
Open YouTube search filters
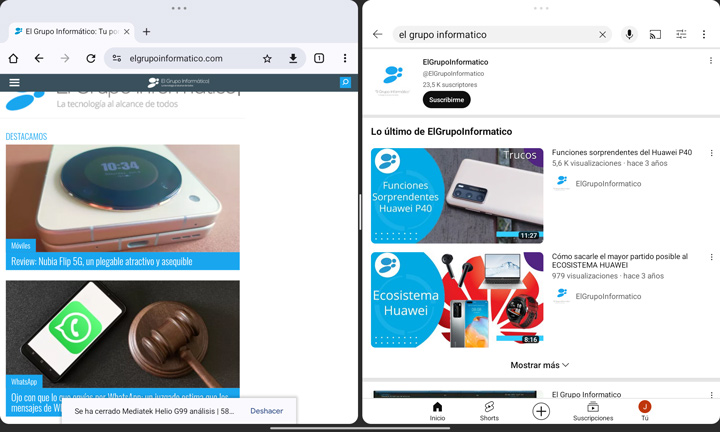[681, 34]
